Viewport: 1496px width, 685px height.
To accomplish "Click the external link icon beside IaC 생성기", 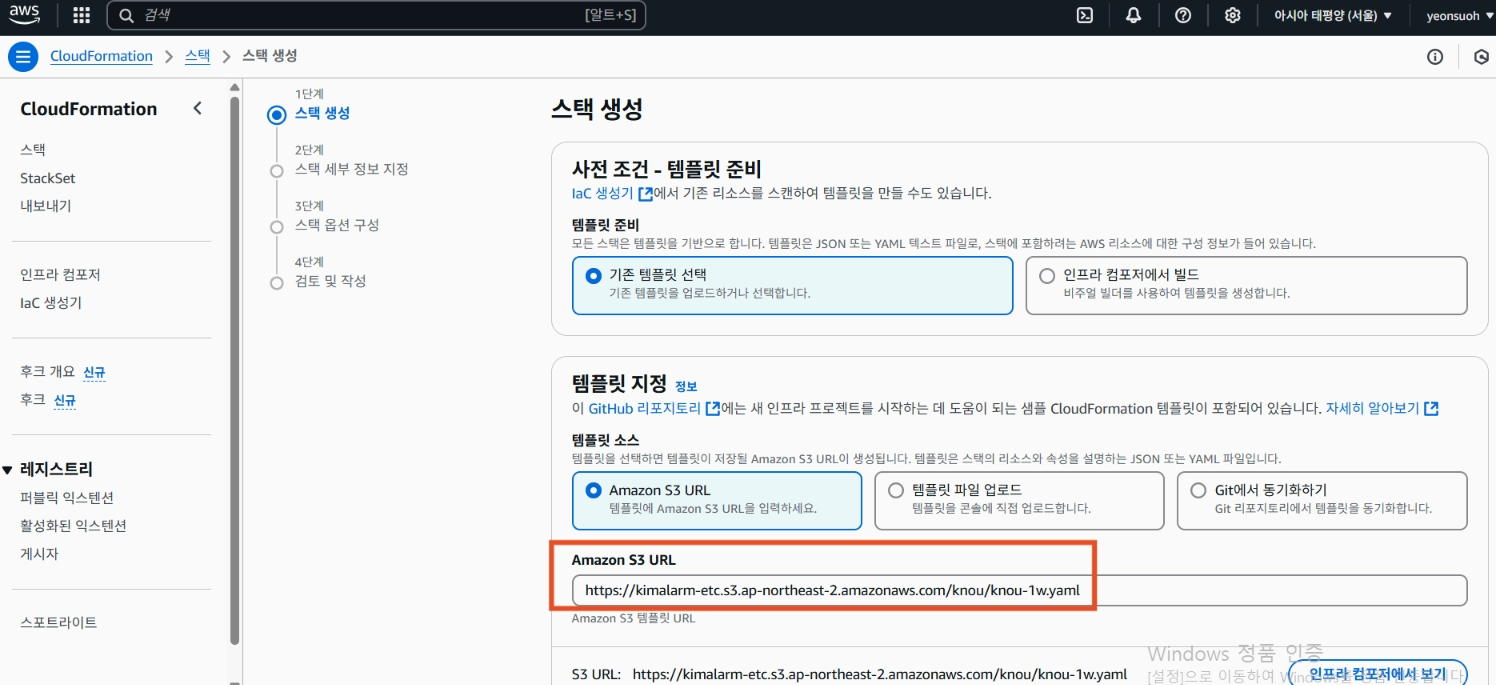I will point(645,193).
